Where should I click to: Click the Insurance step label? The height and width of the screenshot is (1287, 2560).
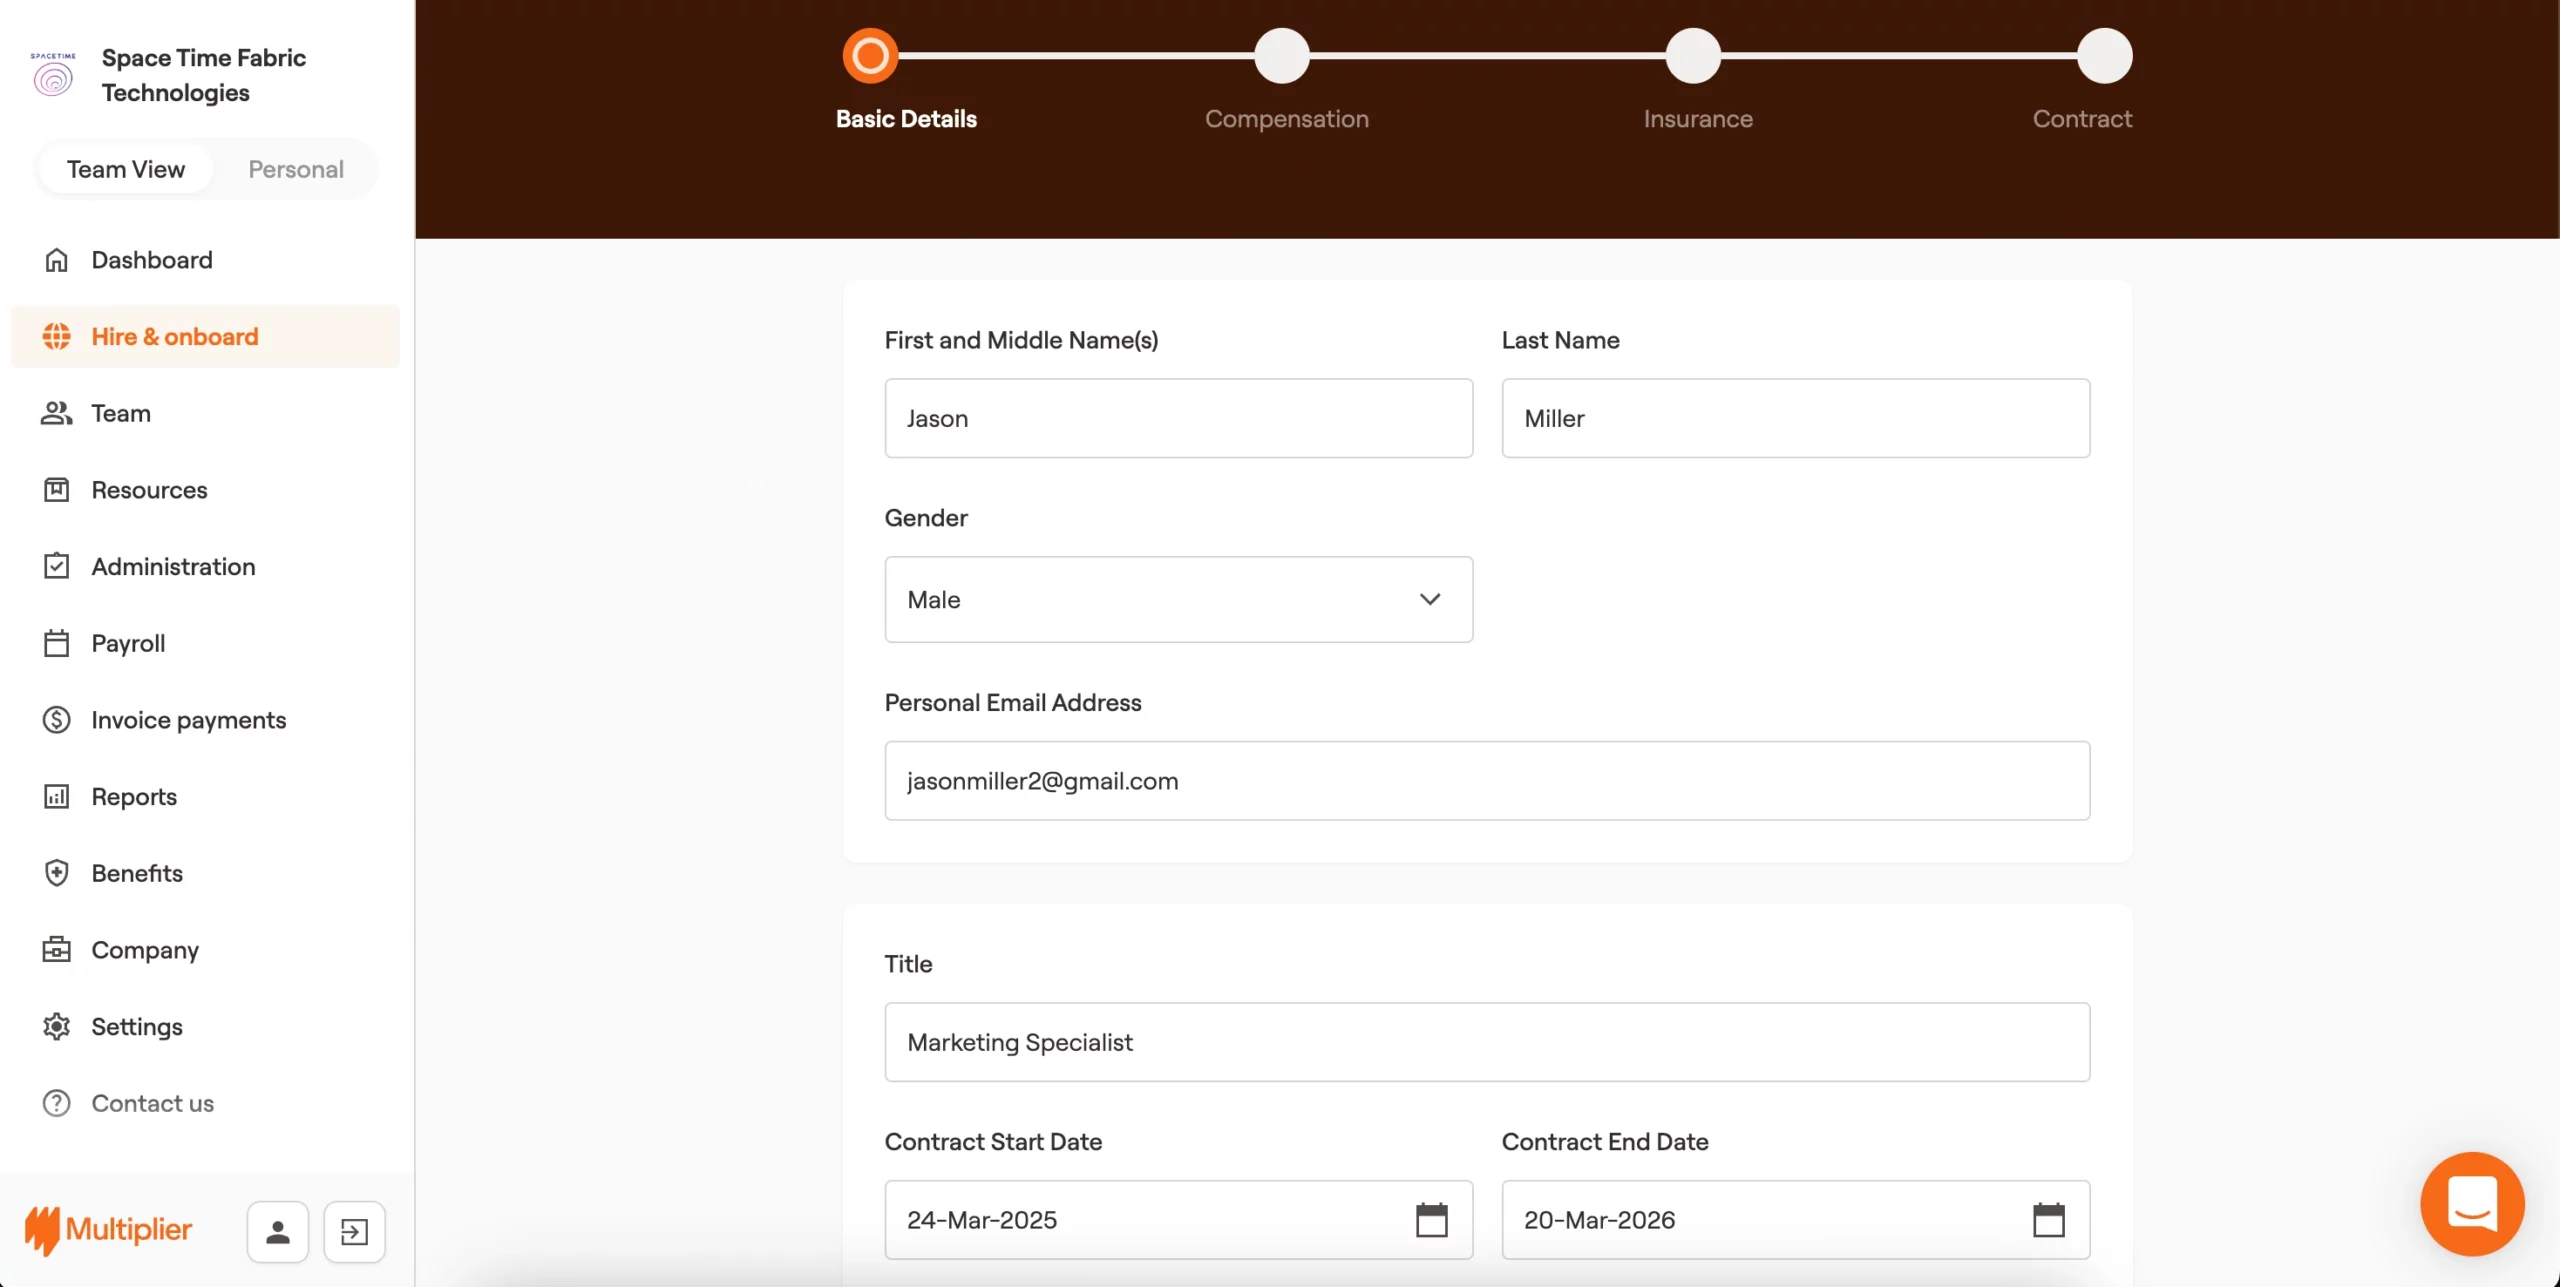tap(1698, 119)
